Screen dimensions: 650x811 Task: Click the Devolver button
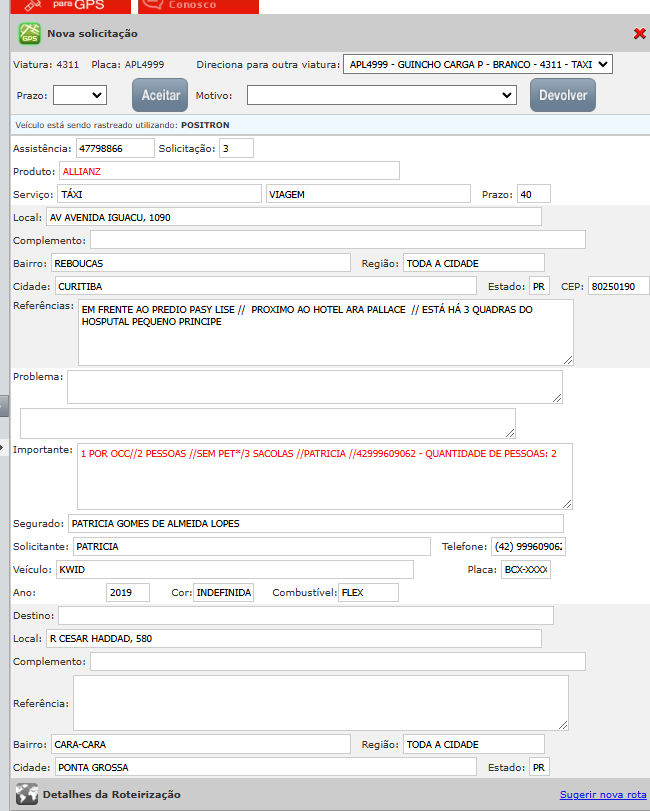point(563,95)
